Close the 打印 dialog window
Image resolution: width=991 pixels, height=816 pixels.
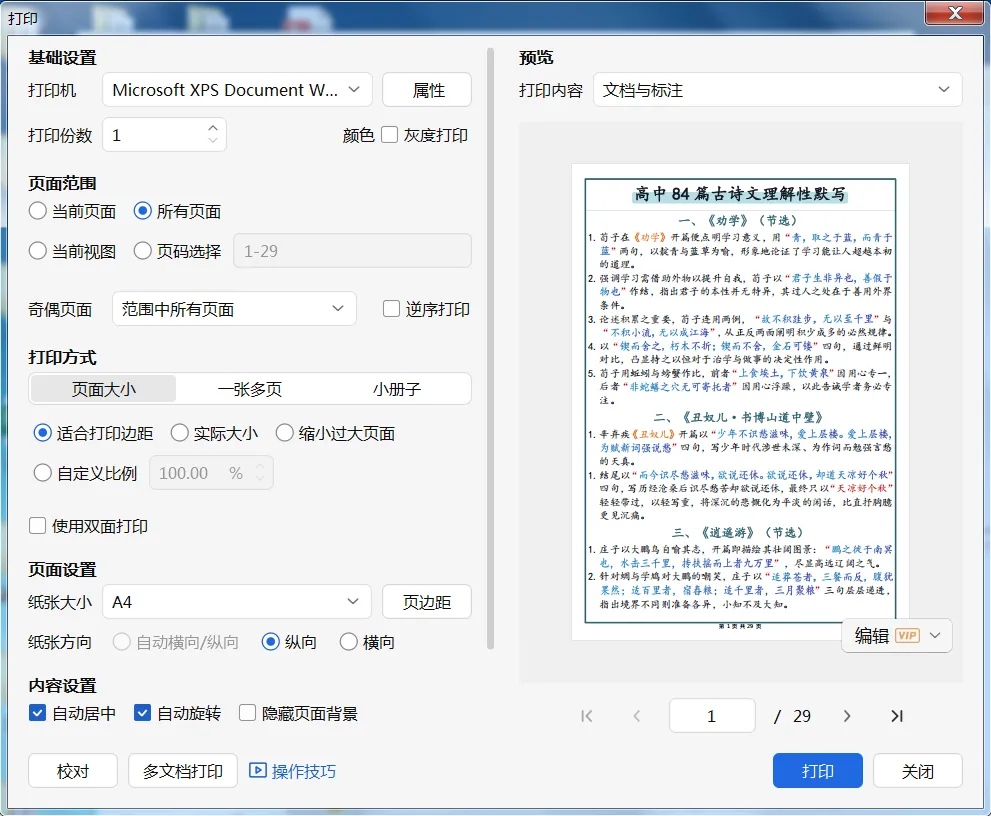click(955, 13)
